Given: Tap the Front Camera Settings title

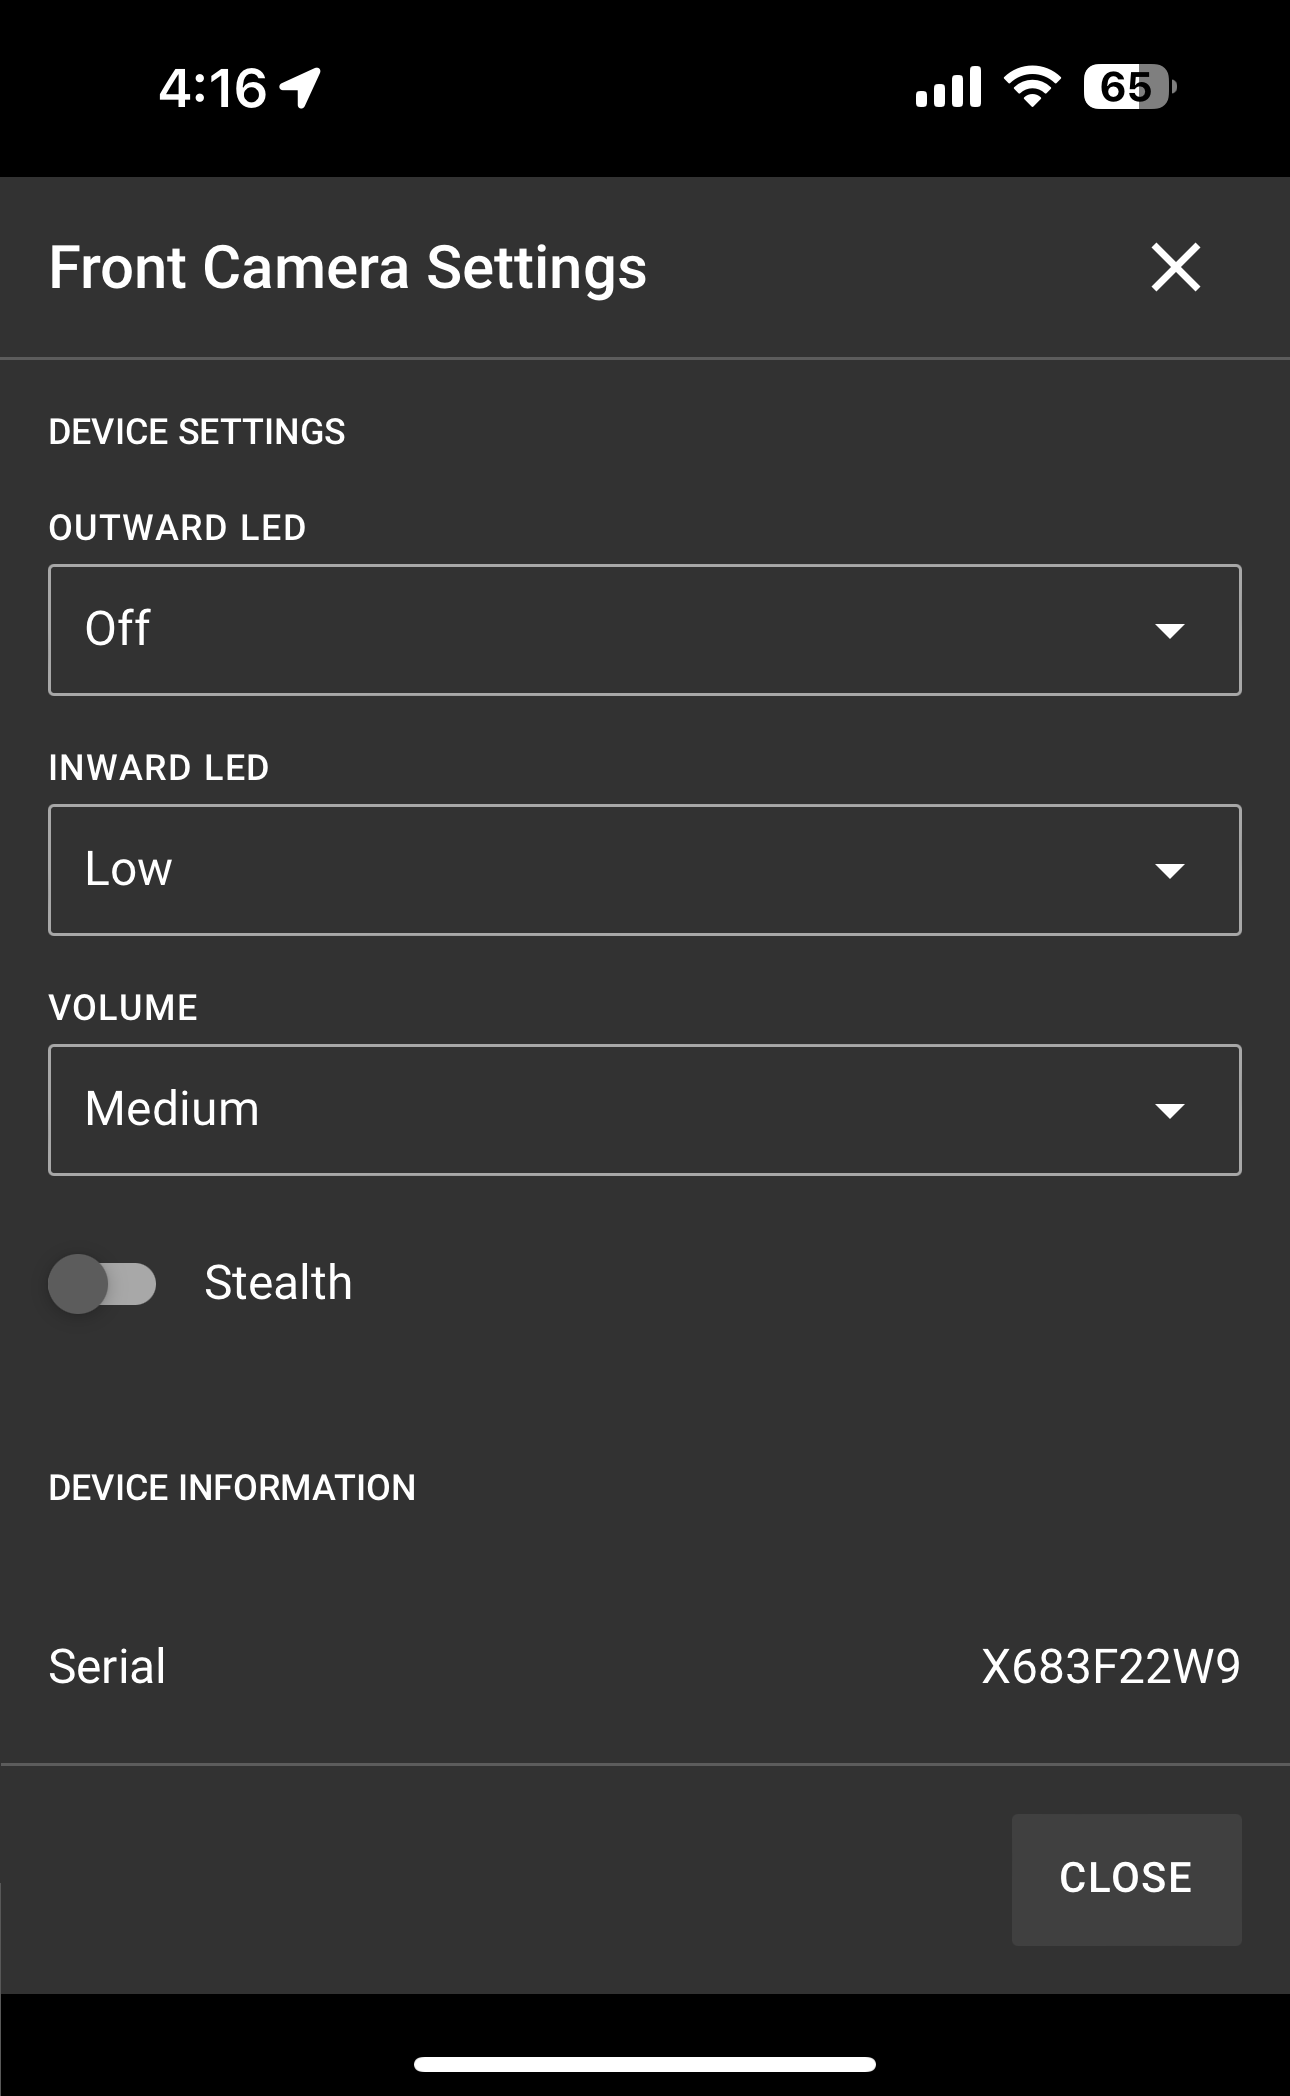Looking at the screenshot, I should [x=347, y=268].
